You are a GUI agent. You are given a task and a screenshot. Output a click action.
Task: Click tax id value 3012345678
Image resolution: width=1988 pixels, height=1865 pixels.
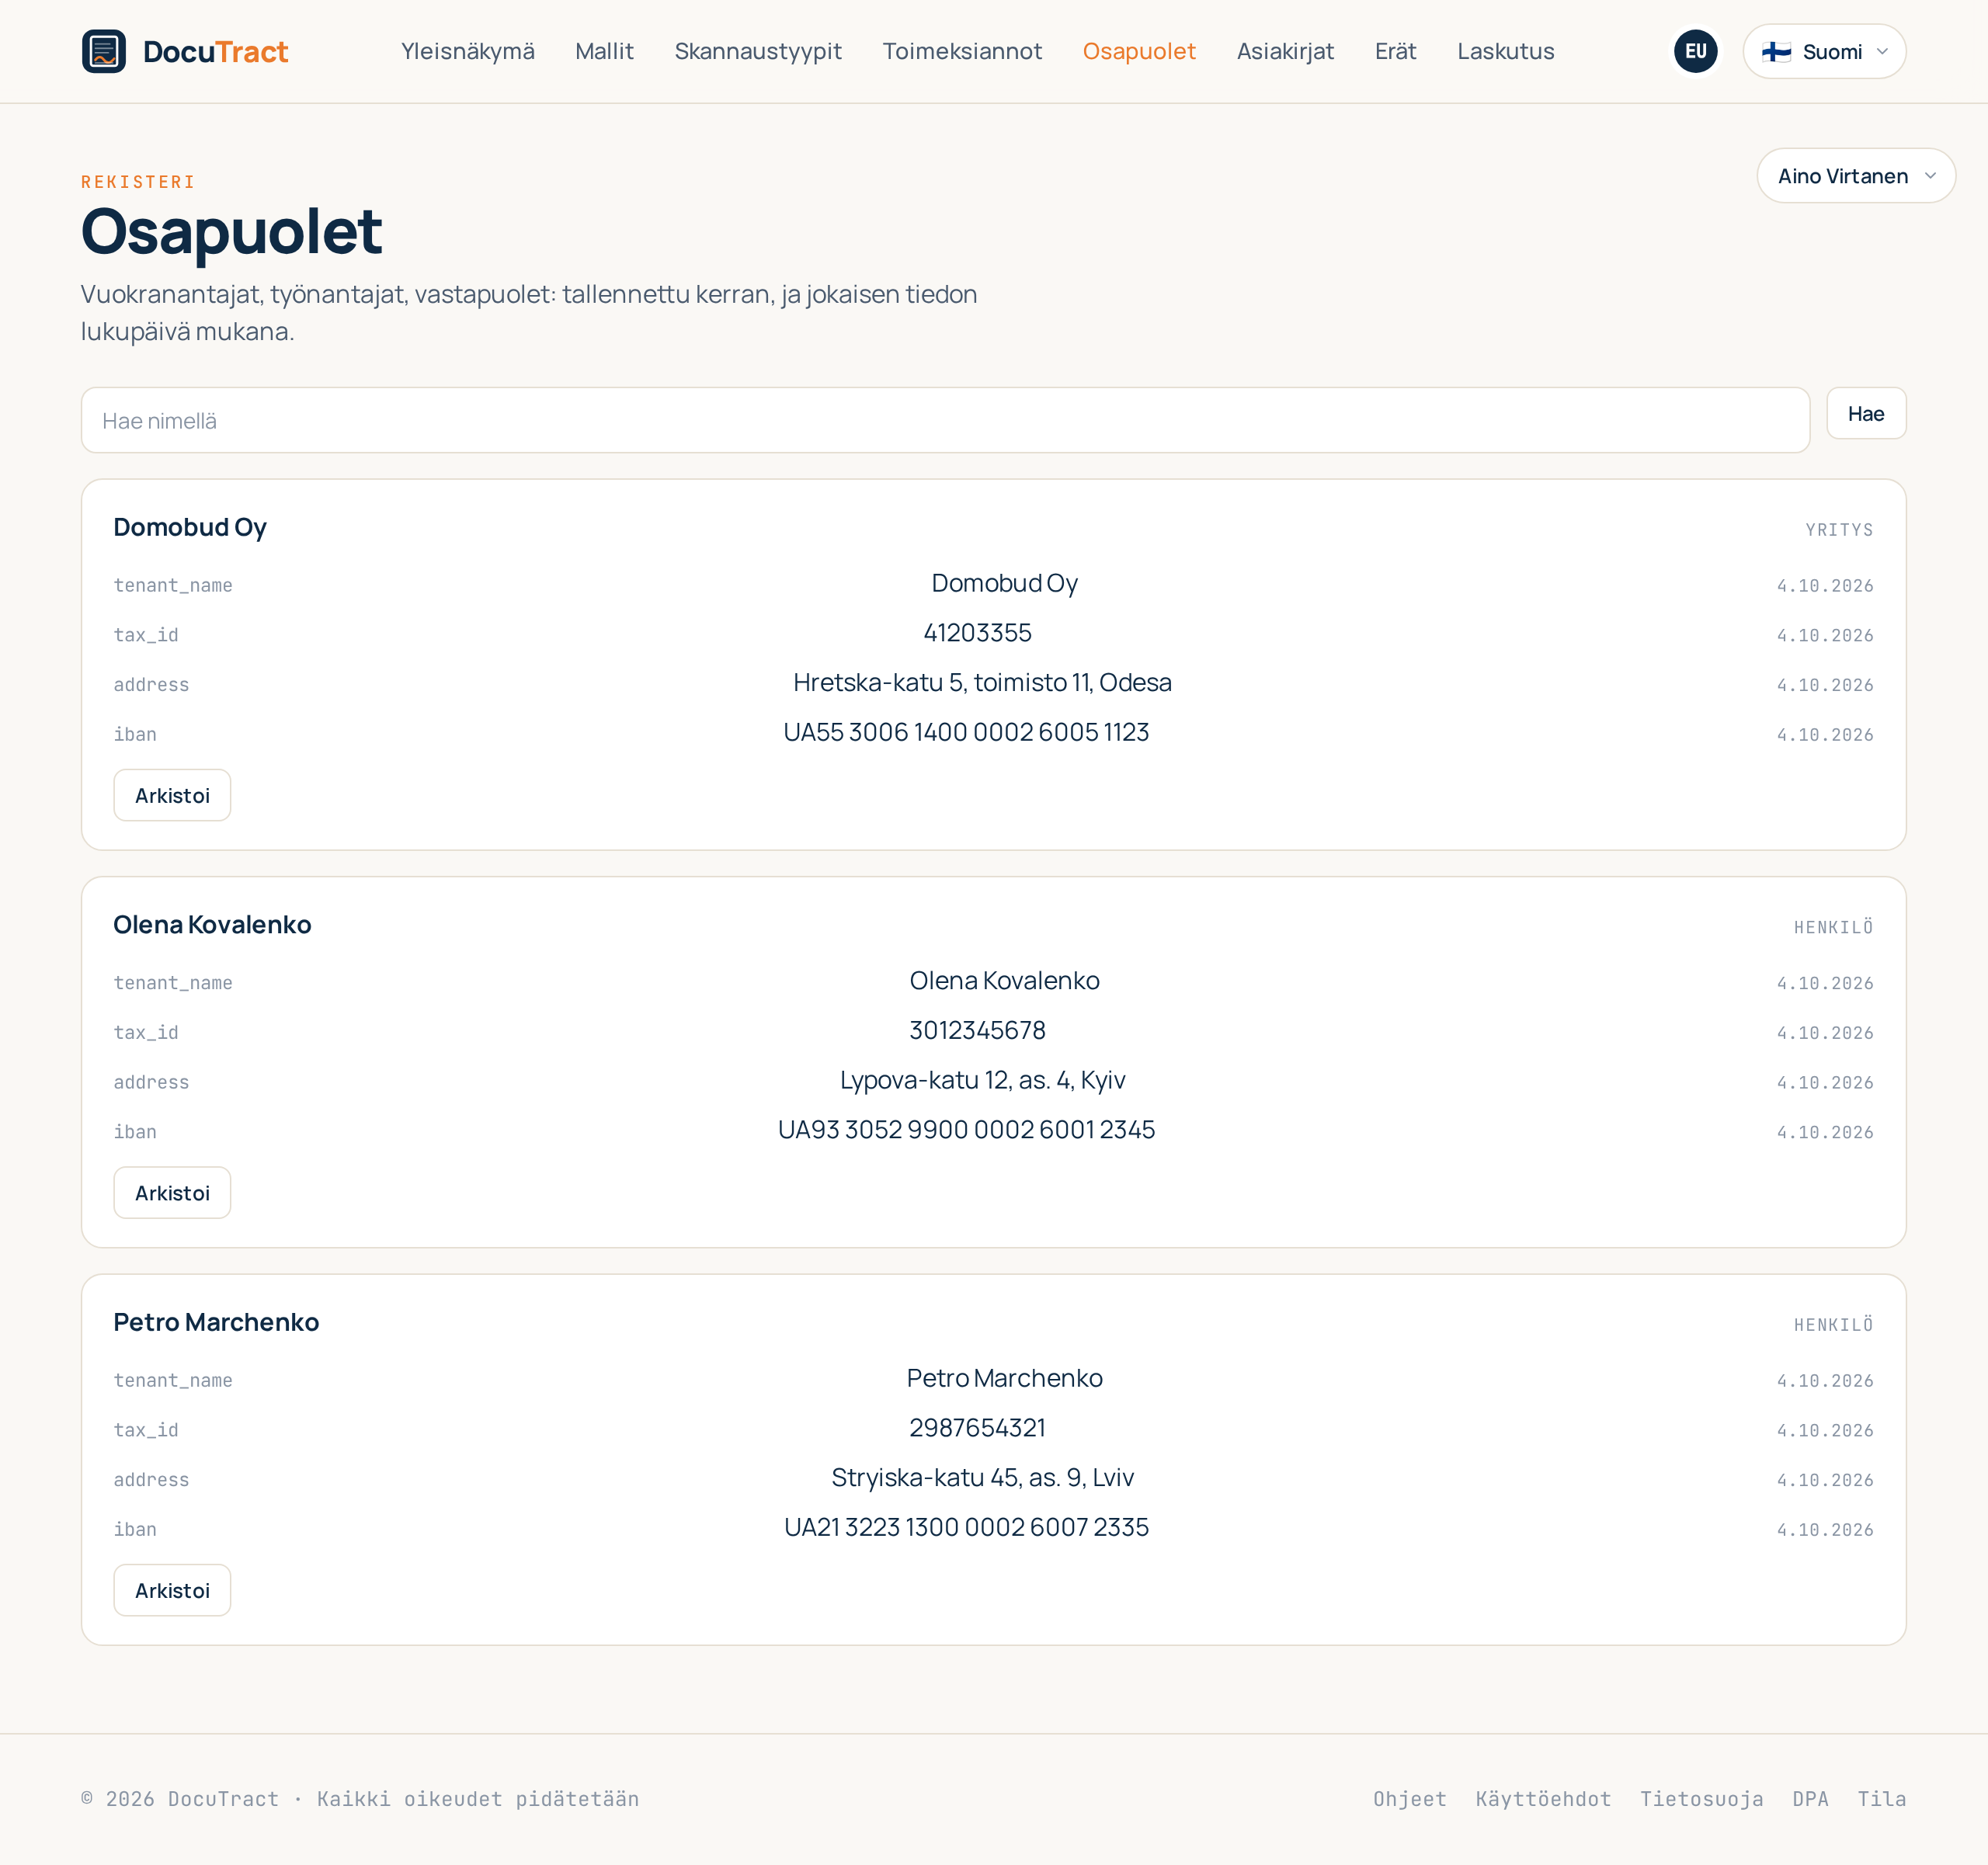click(x=977, y=1030)
